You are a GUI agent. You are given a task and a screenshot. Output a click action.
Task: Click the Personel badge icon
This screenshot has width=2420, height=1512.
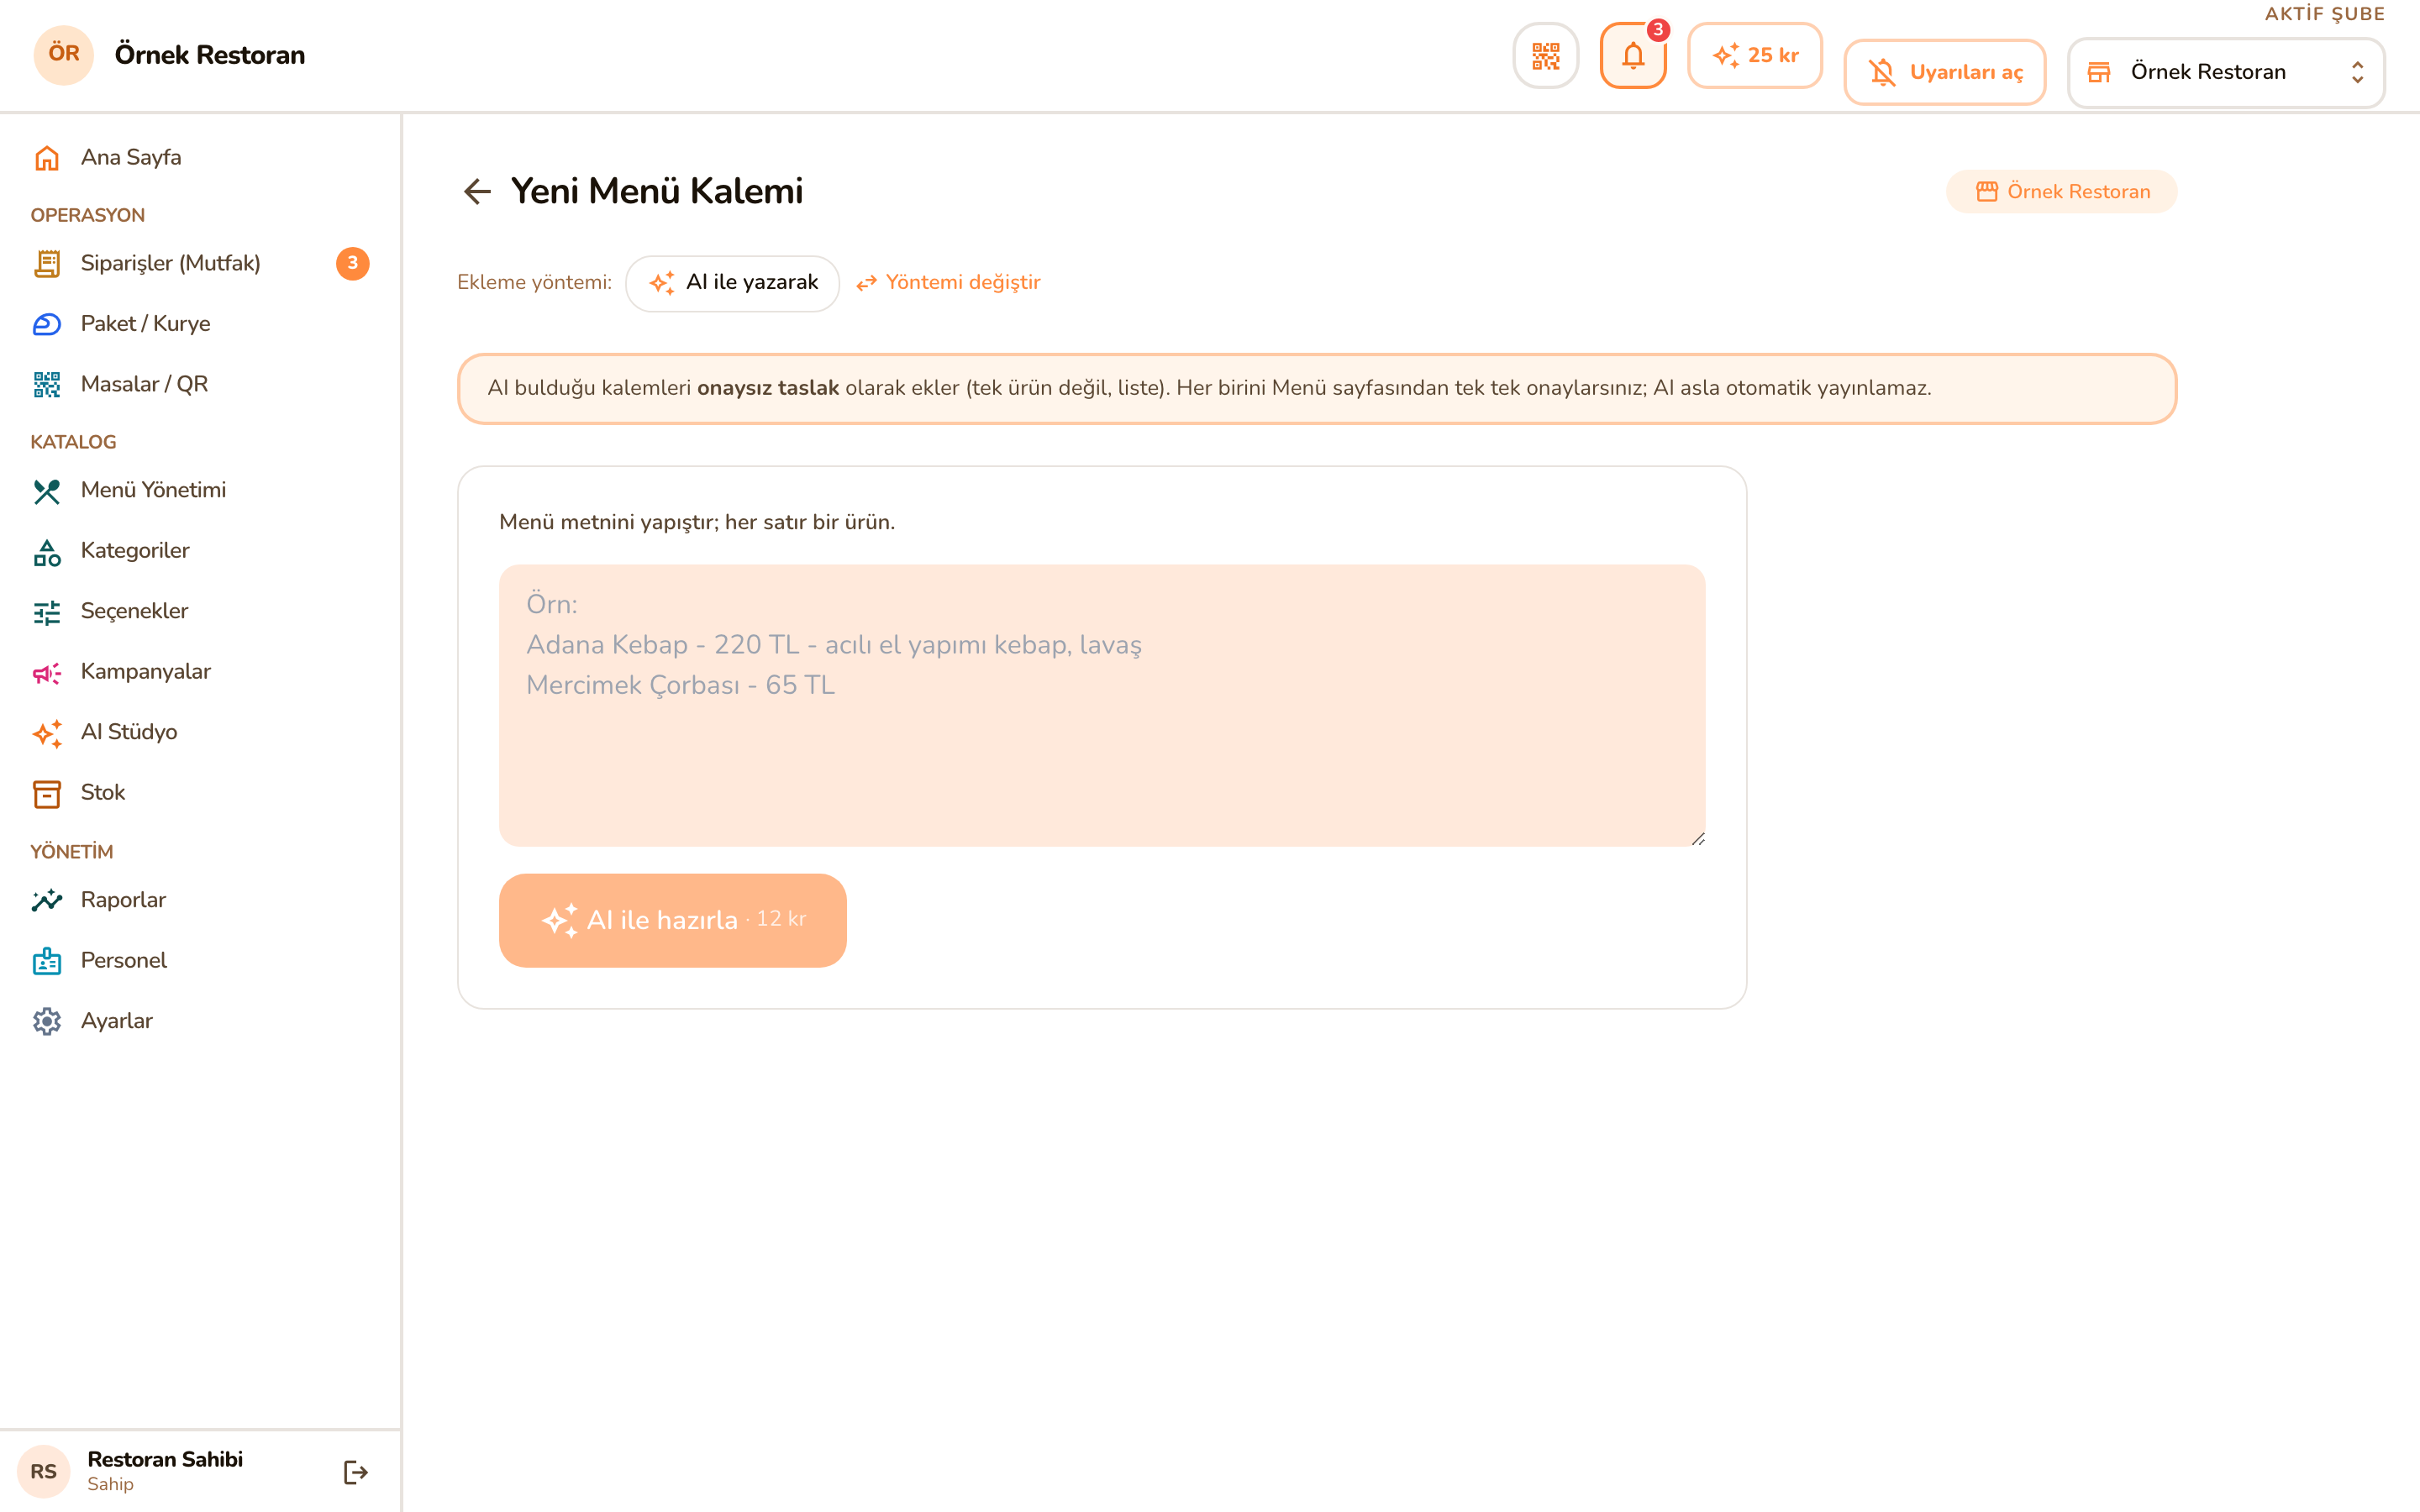click(x=47, y=962)
